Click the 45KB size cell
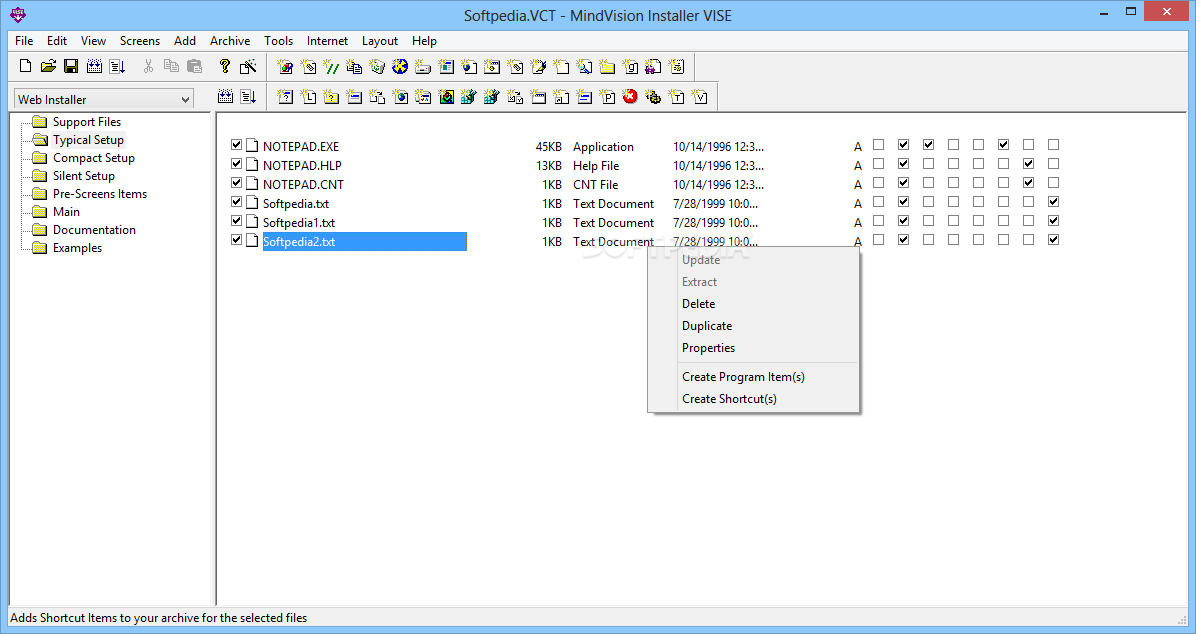Viewport: 1196px width, 634px height. [548, 146]
